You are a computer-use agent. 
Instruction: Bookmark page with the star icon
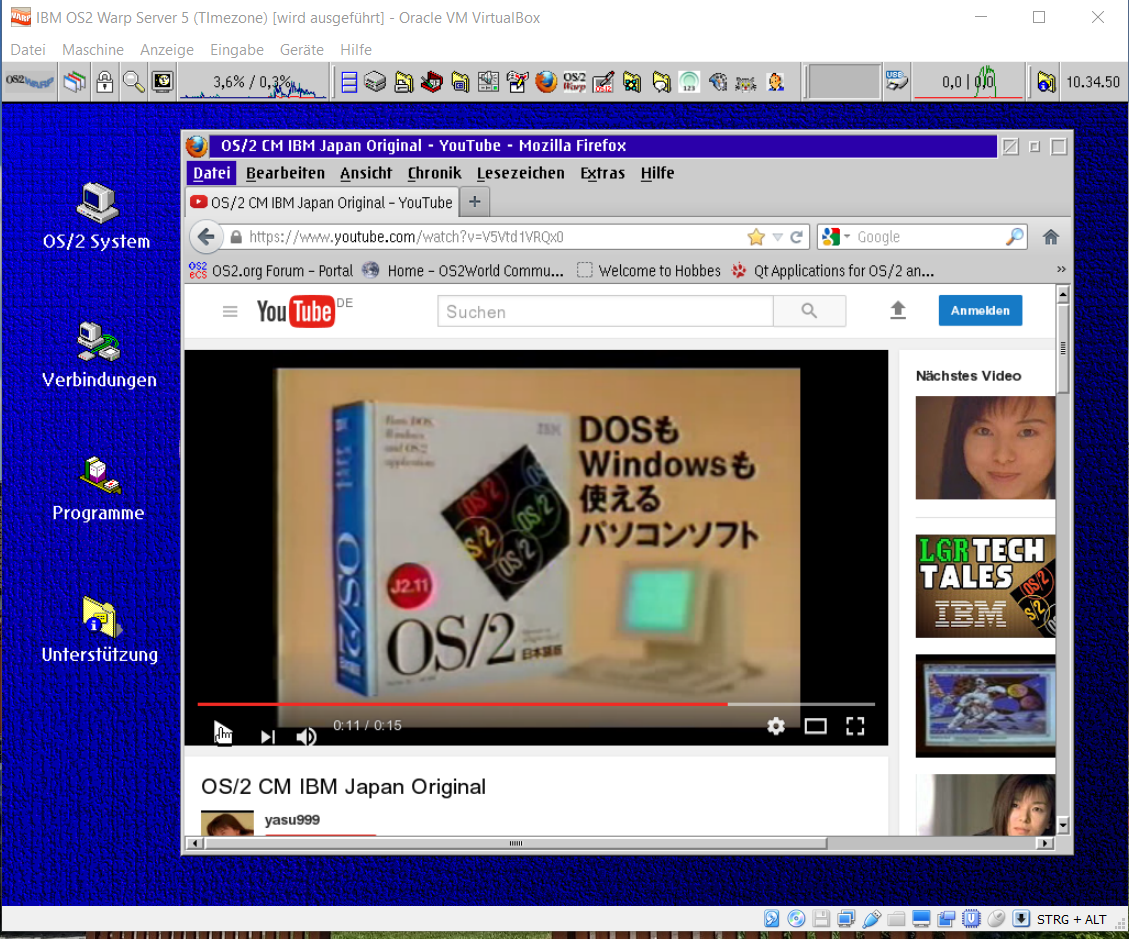(x=756, y=237)
